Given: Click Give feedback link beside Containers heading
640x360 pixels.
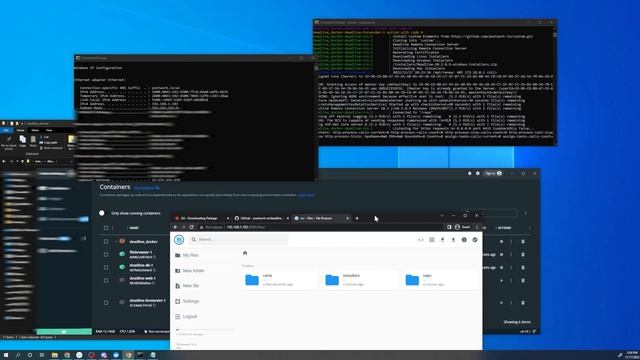Looking at the screenshot, I should [147, 188].
